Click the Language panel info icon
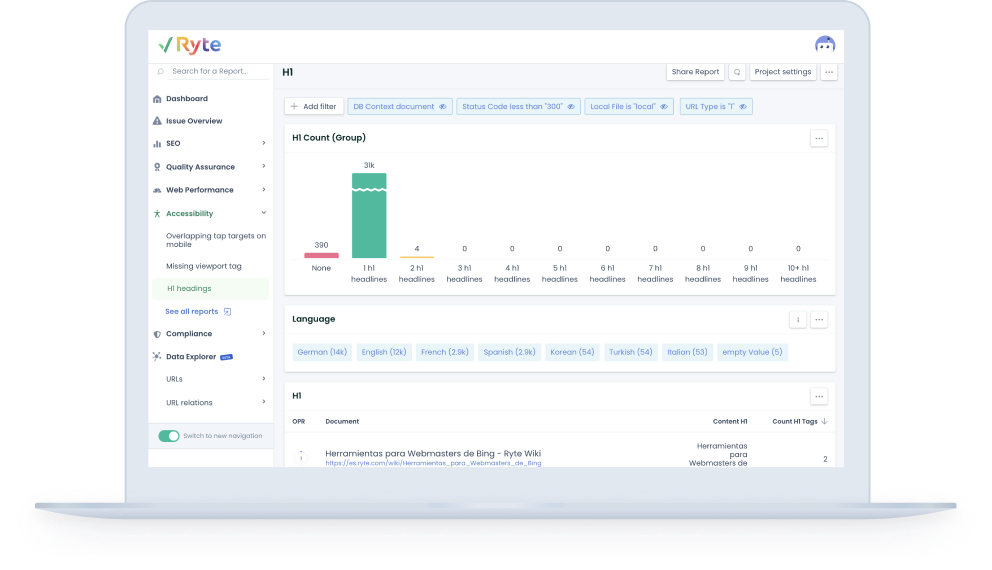The height and width of the screenshot is (570, 992). [797, 320]
